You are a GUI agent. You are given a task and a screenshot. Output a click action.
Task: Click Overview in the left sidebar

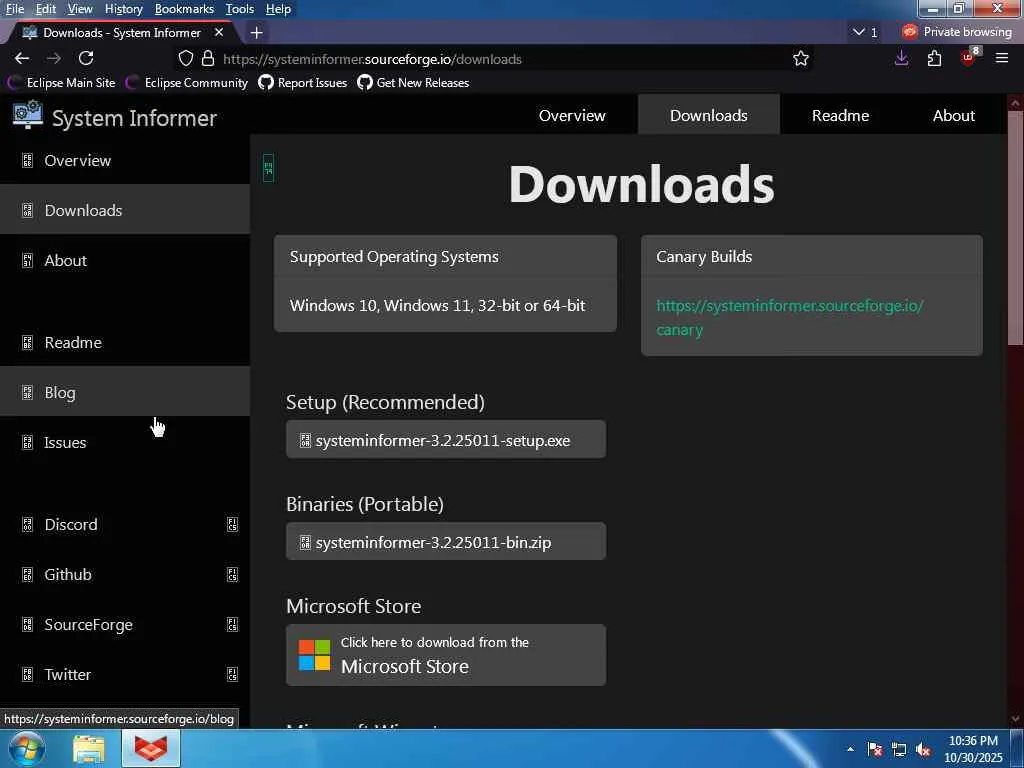125,161
